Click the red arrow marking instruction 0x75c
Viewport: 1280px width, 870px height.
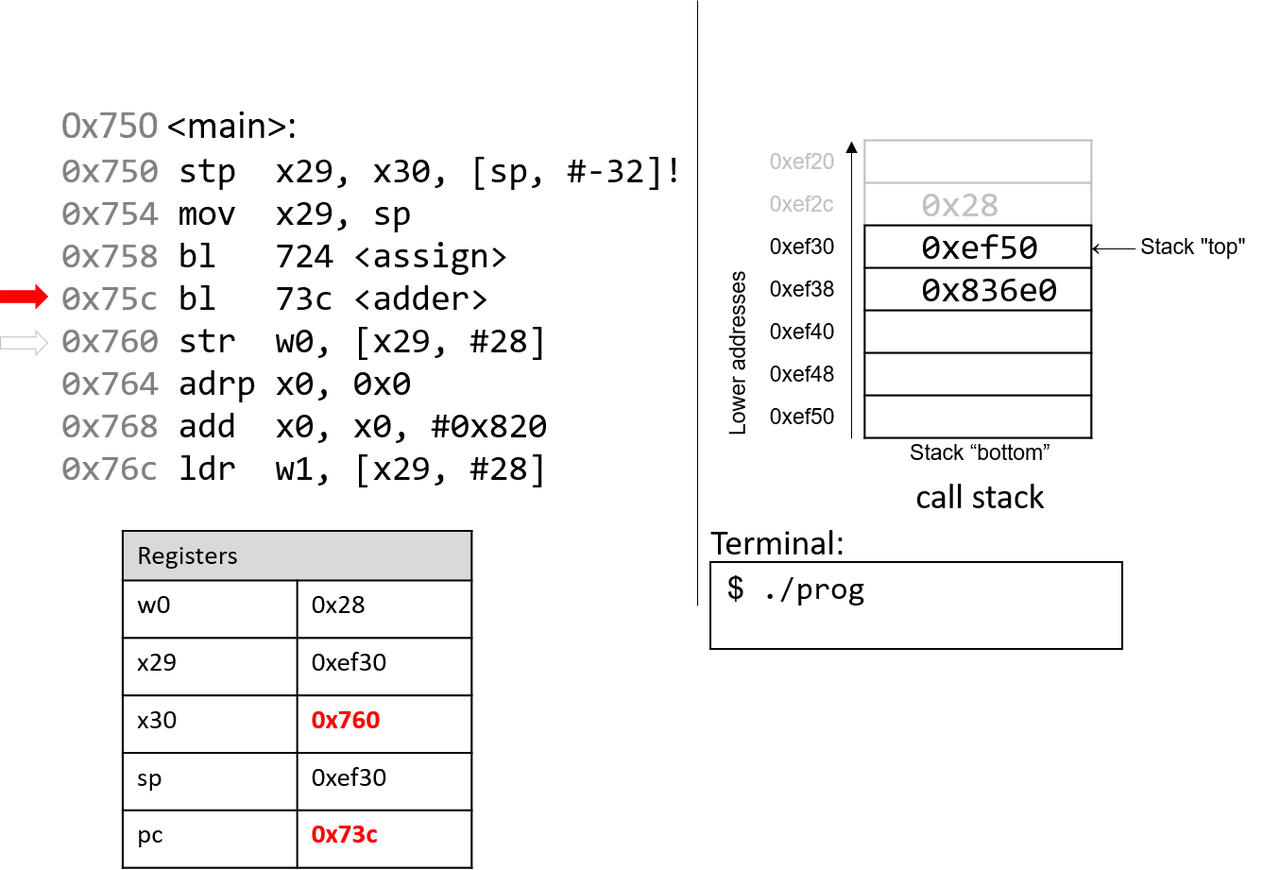click(x=24, y=297)
